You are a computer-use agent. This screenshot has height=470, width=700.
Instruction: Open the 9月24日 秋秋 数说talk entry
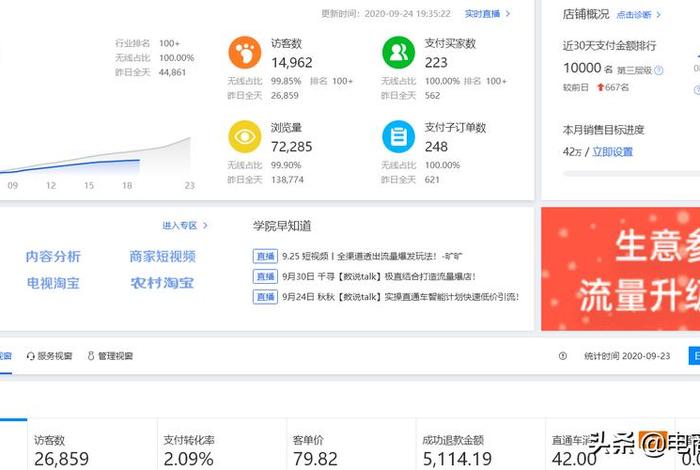tap(400, 297)
